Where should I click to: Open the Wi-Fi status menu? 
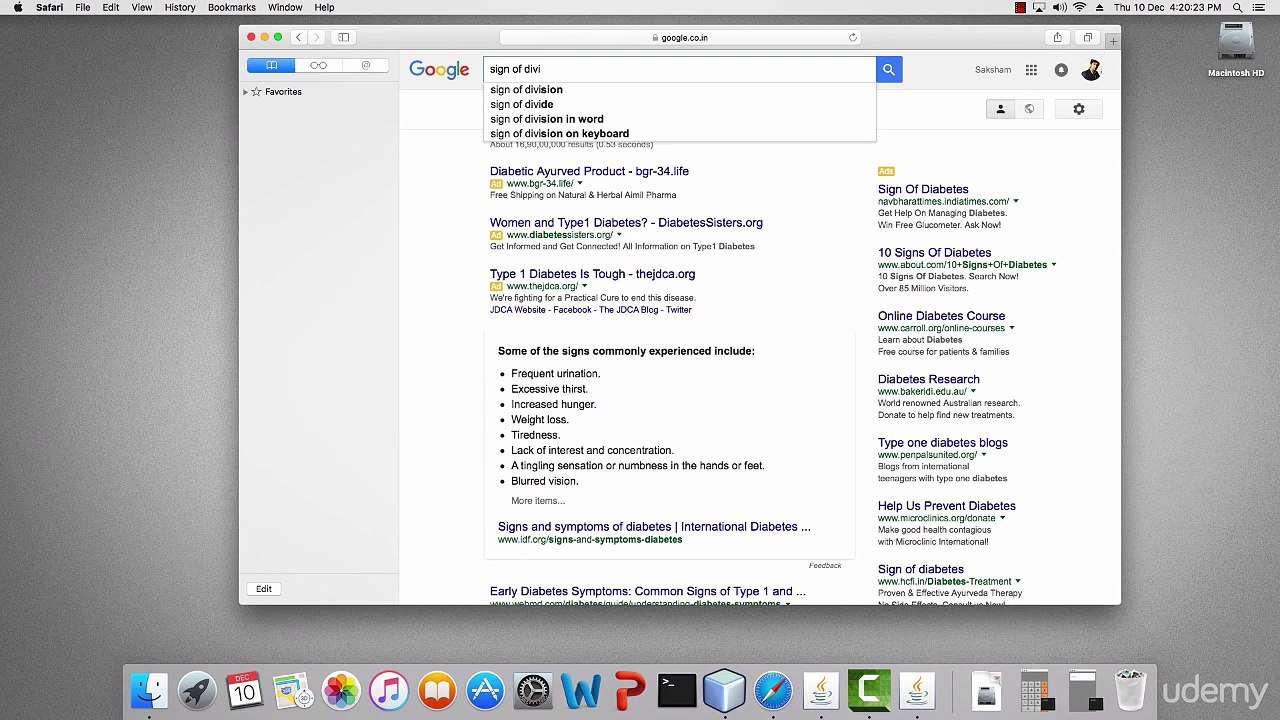coord(1079,7)
